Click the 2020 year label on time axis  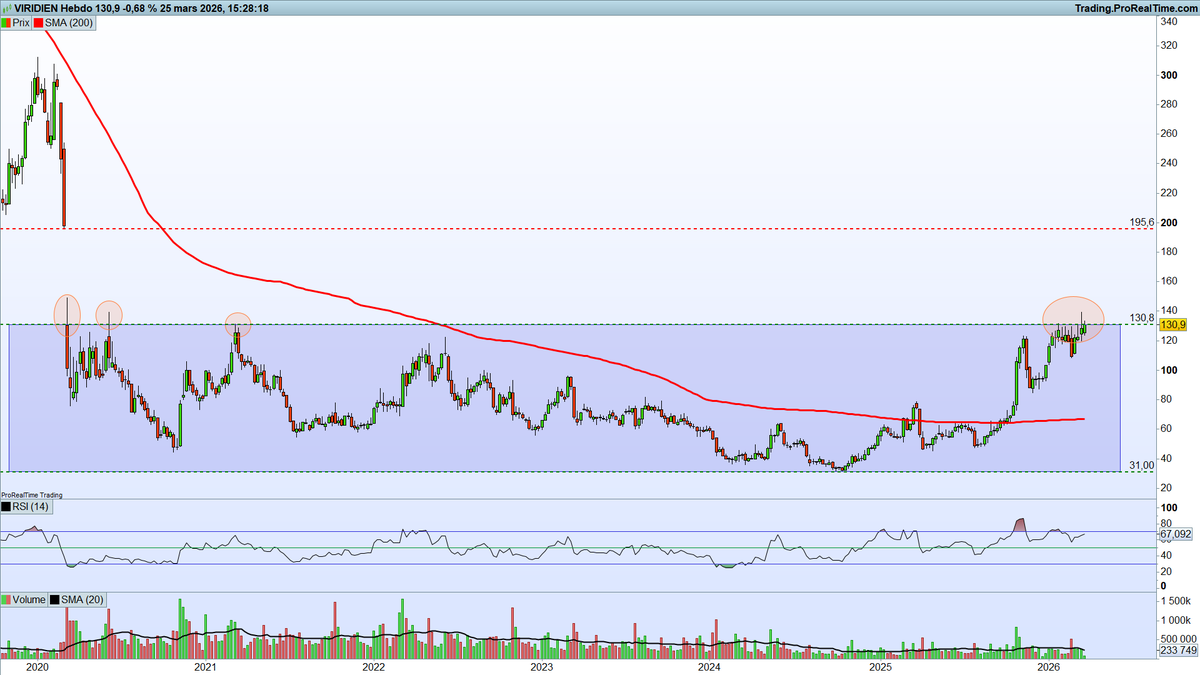click(36, 666)
